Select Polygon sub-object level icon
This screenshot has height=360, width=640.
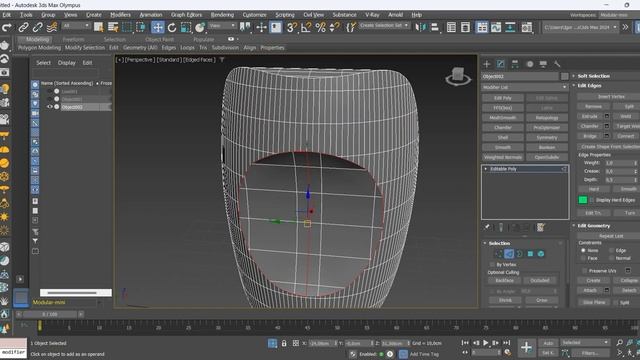(x=530, y=254)
